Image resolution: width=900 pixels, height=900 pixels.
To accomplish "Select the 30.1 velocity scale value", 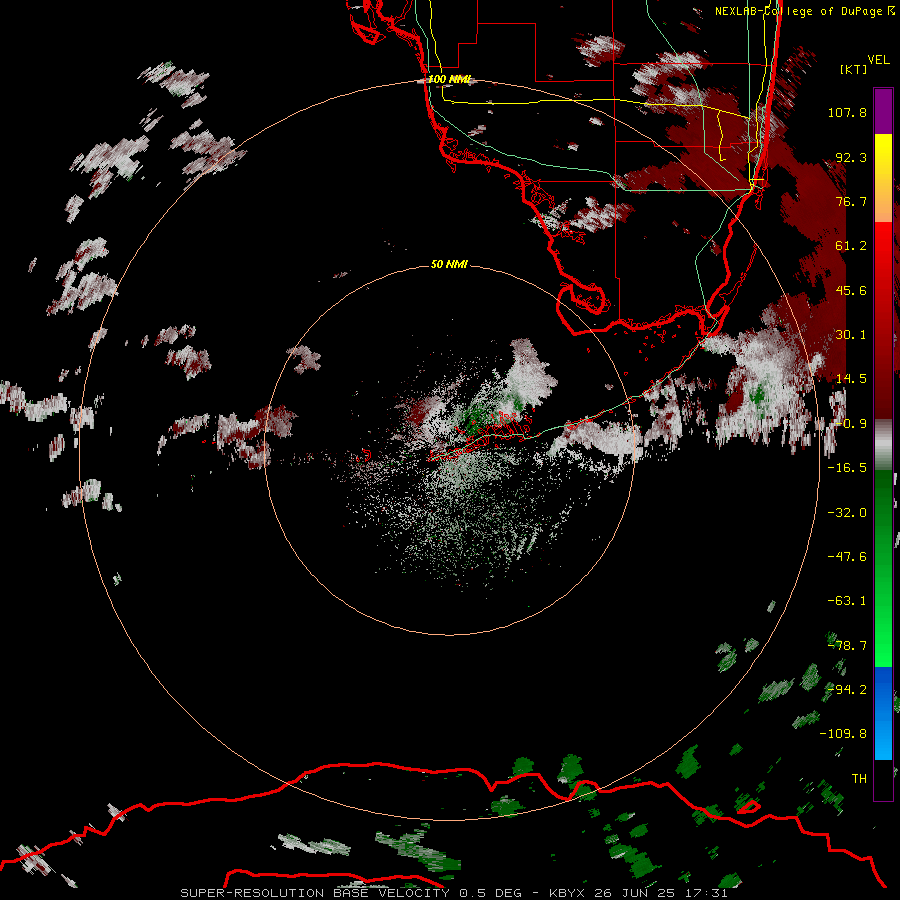I will (851, 335).
